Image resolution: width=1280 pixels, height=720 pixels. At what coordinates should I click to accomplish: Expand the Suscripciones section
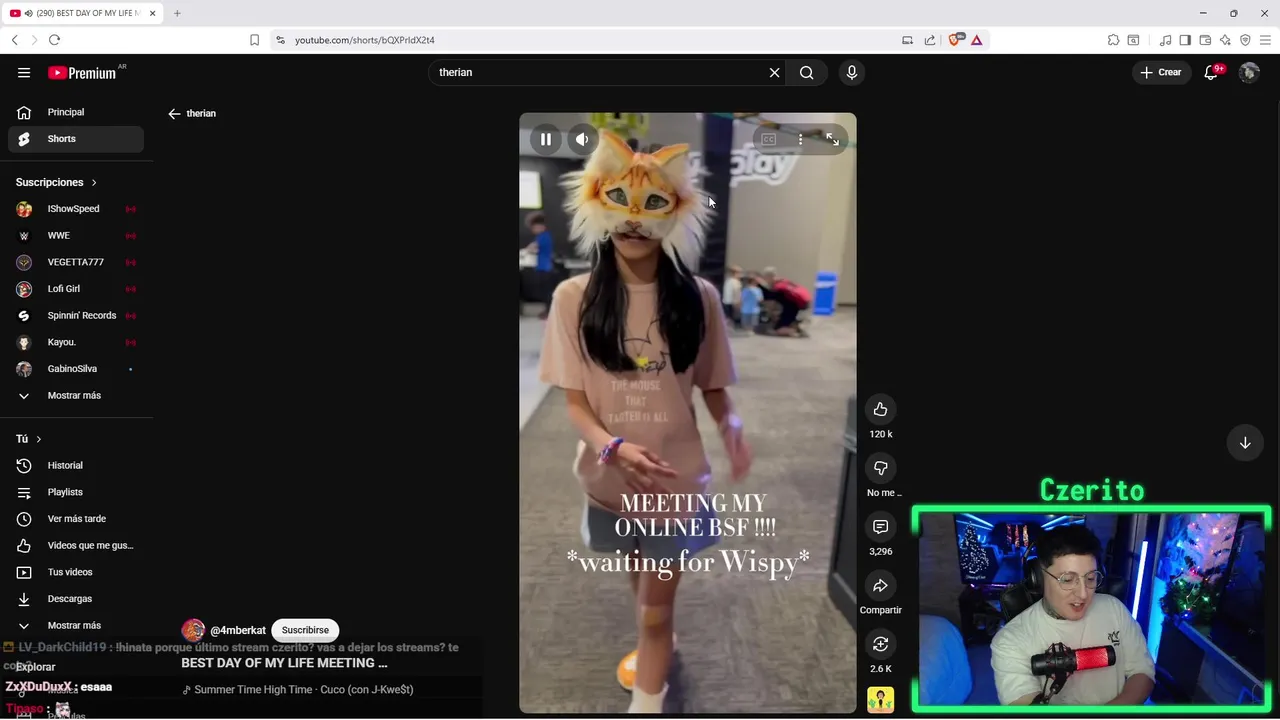pos(57,182)
